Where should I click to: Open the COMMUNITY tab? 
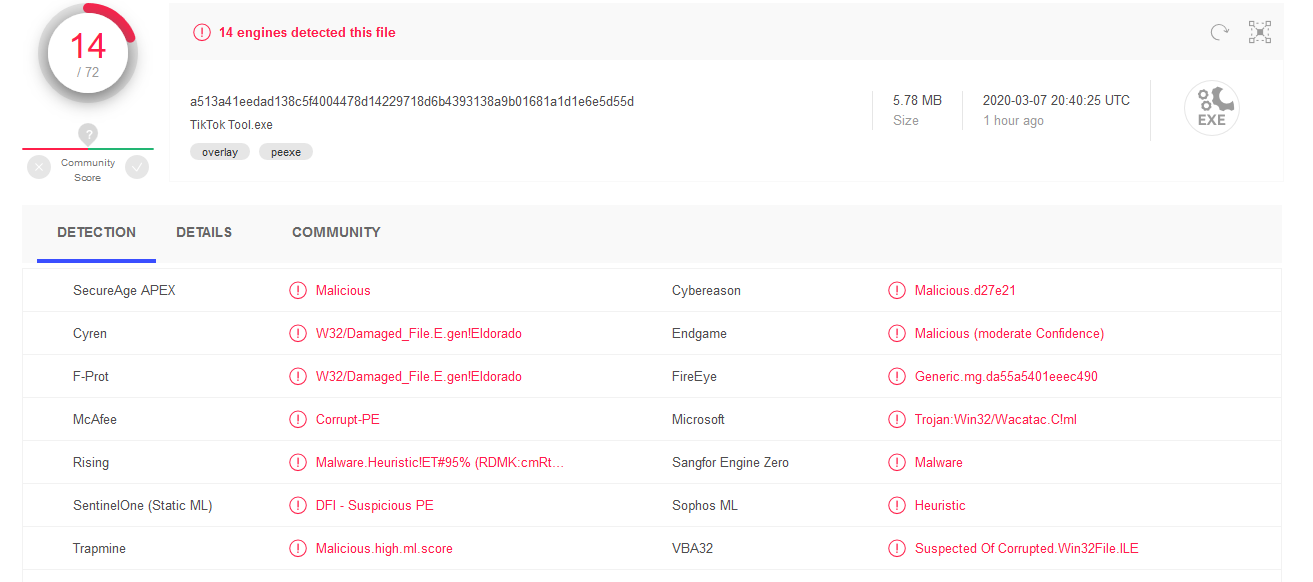336,232
